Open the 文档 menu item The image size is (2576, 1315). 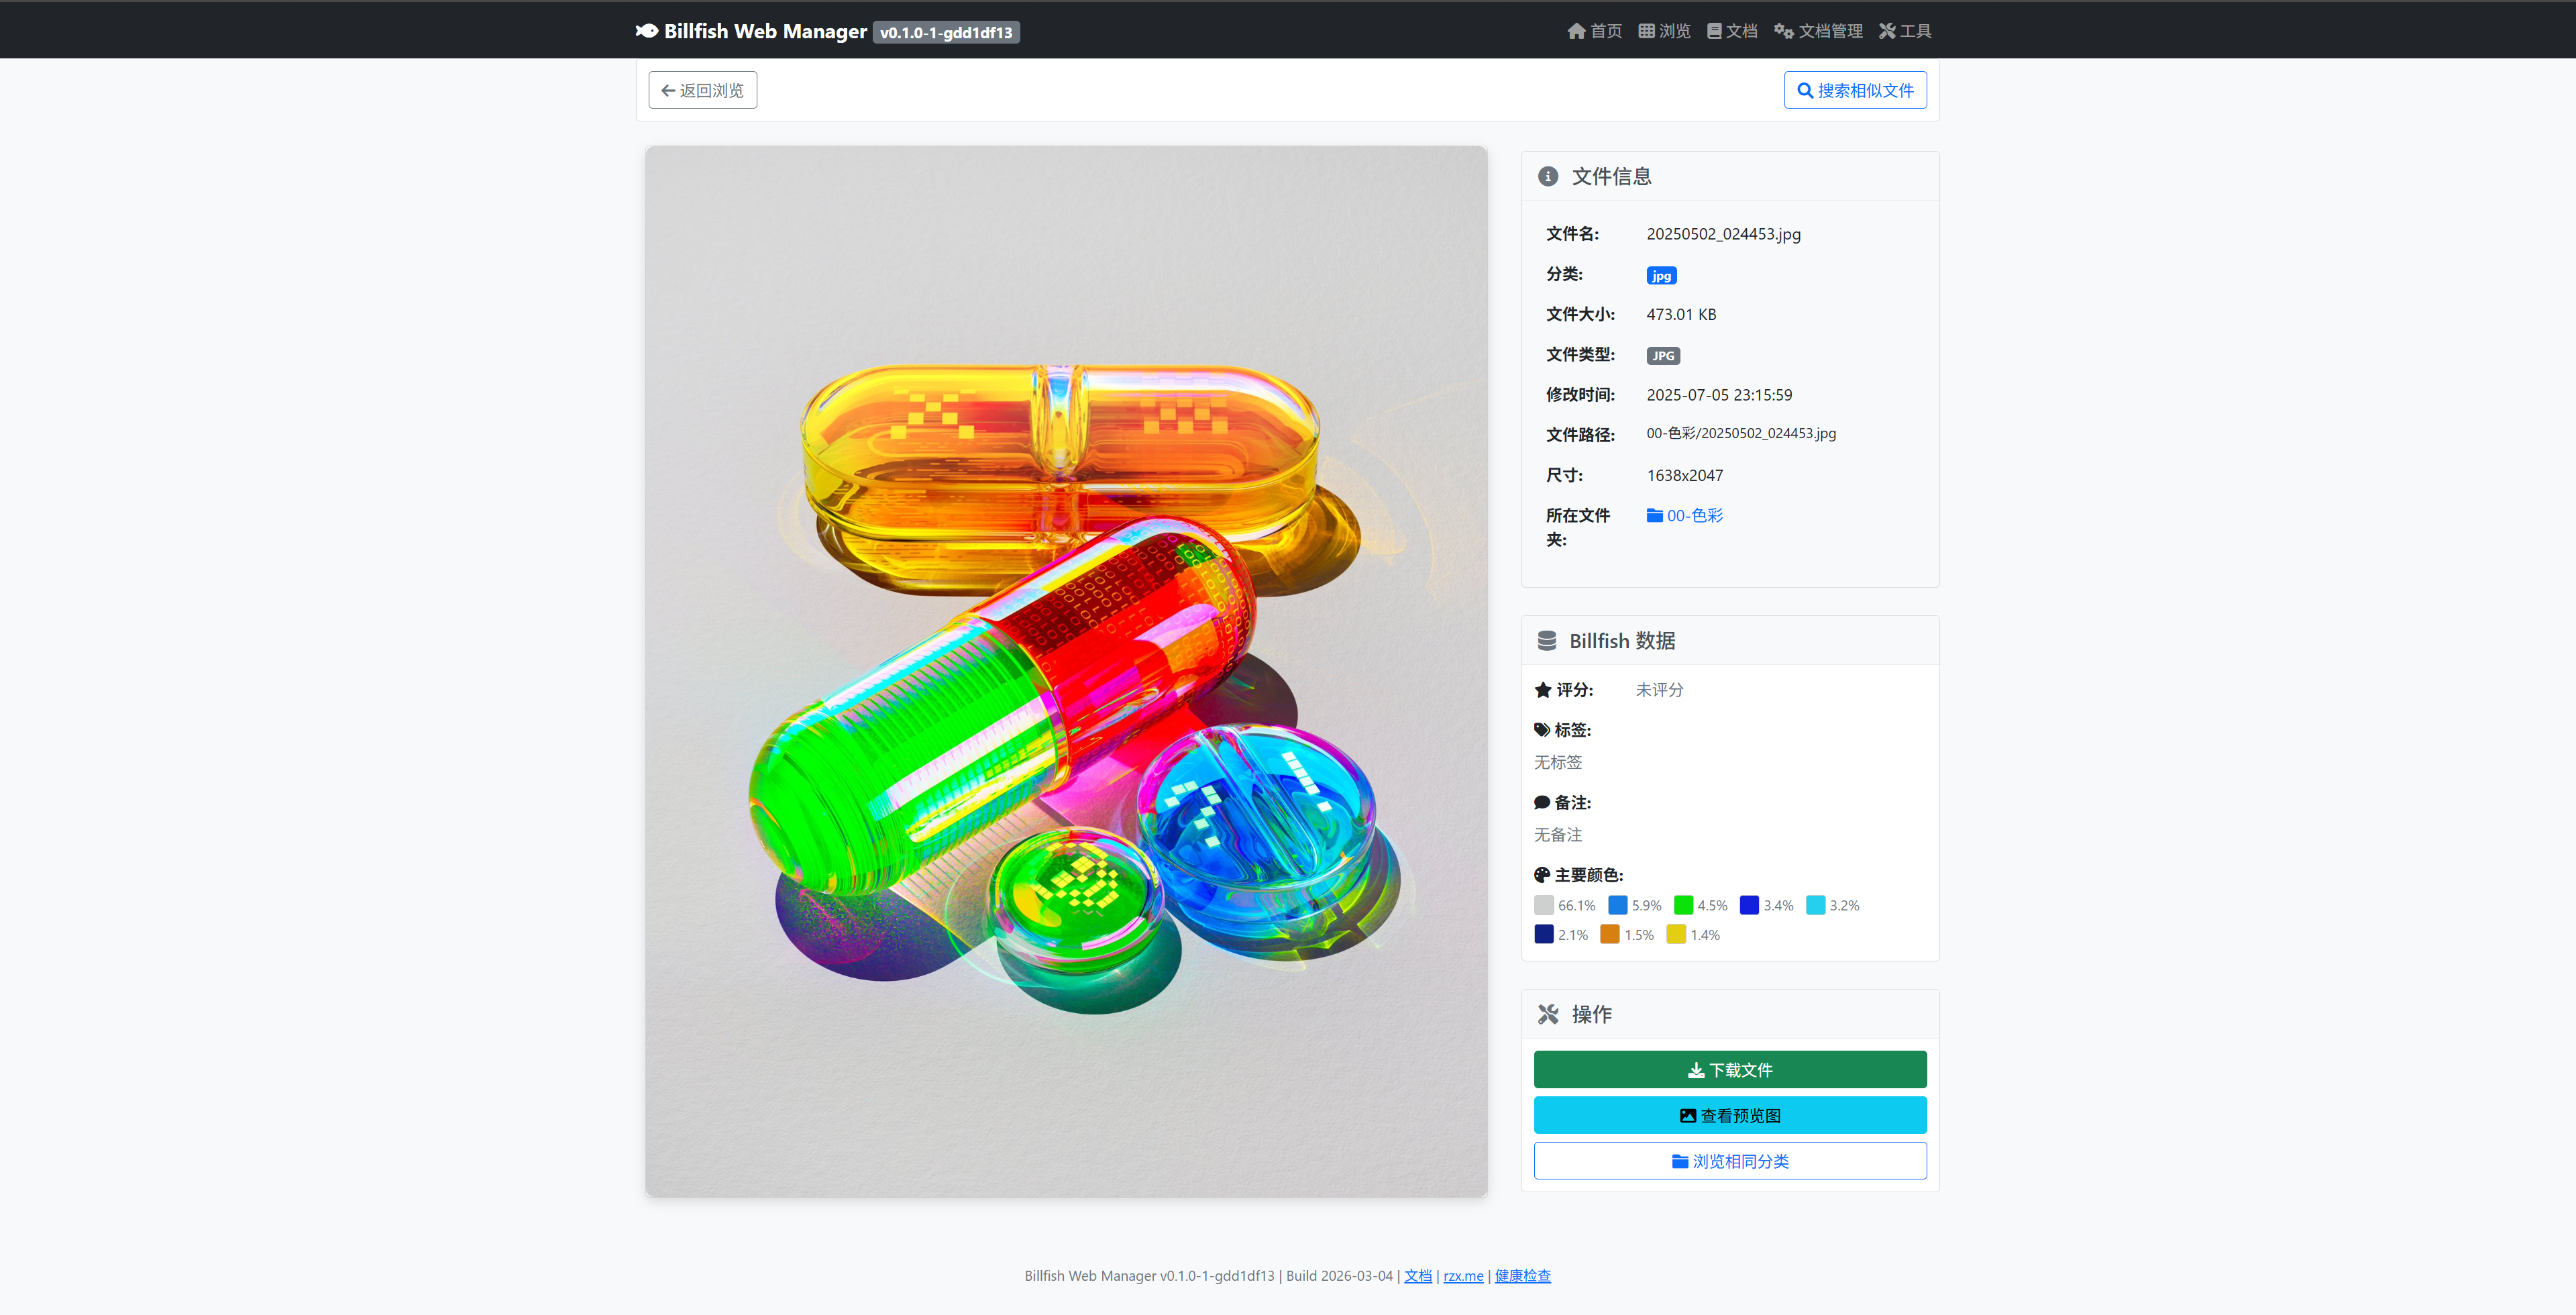[1732, 31]
